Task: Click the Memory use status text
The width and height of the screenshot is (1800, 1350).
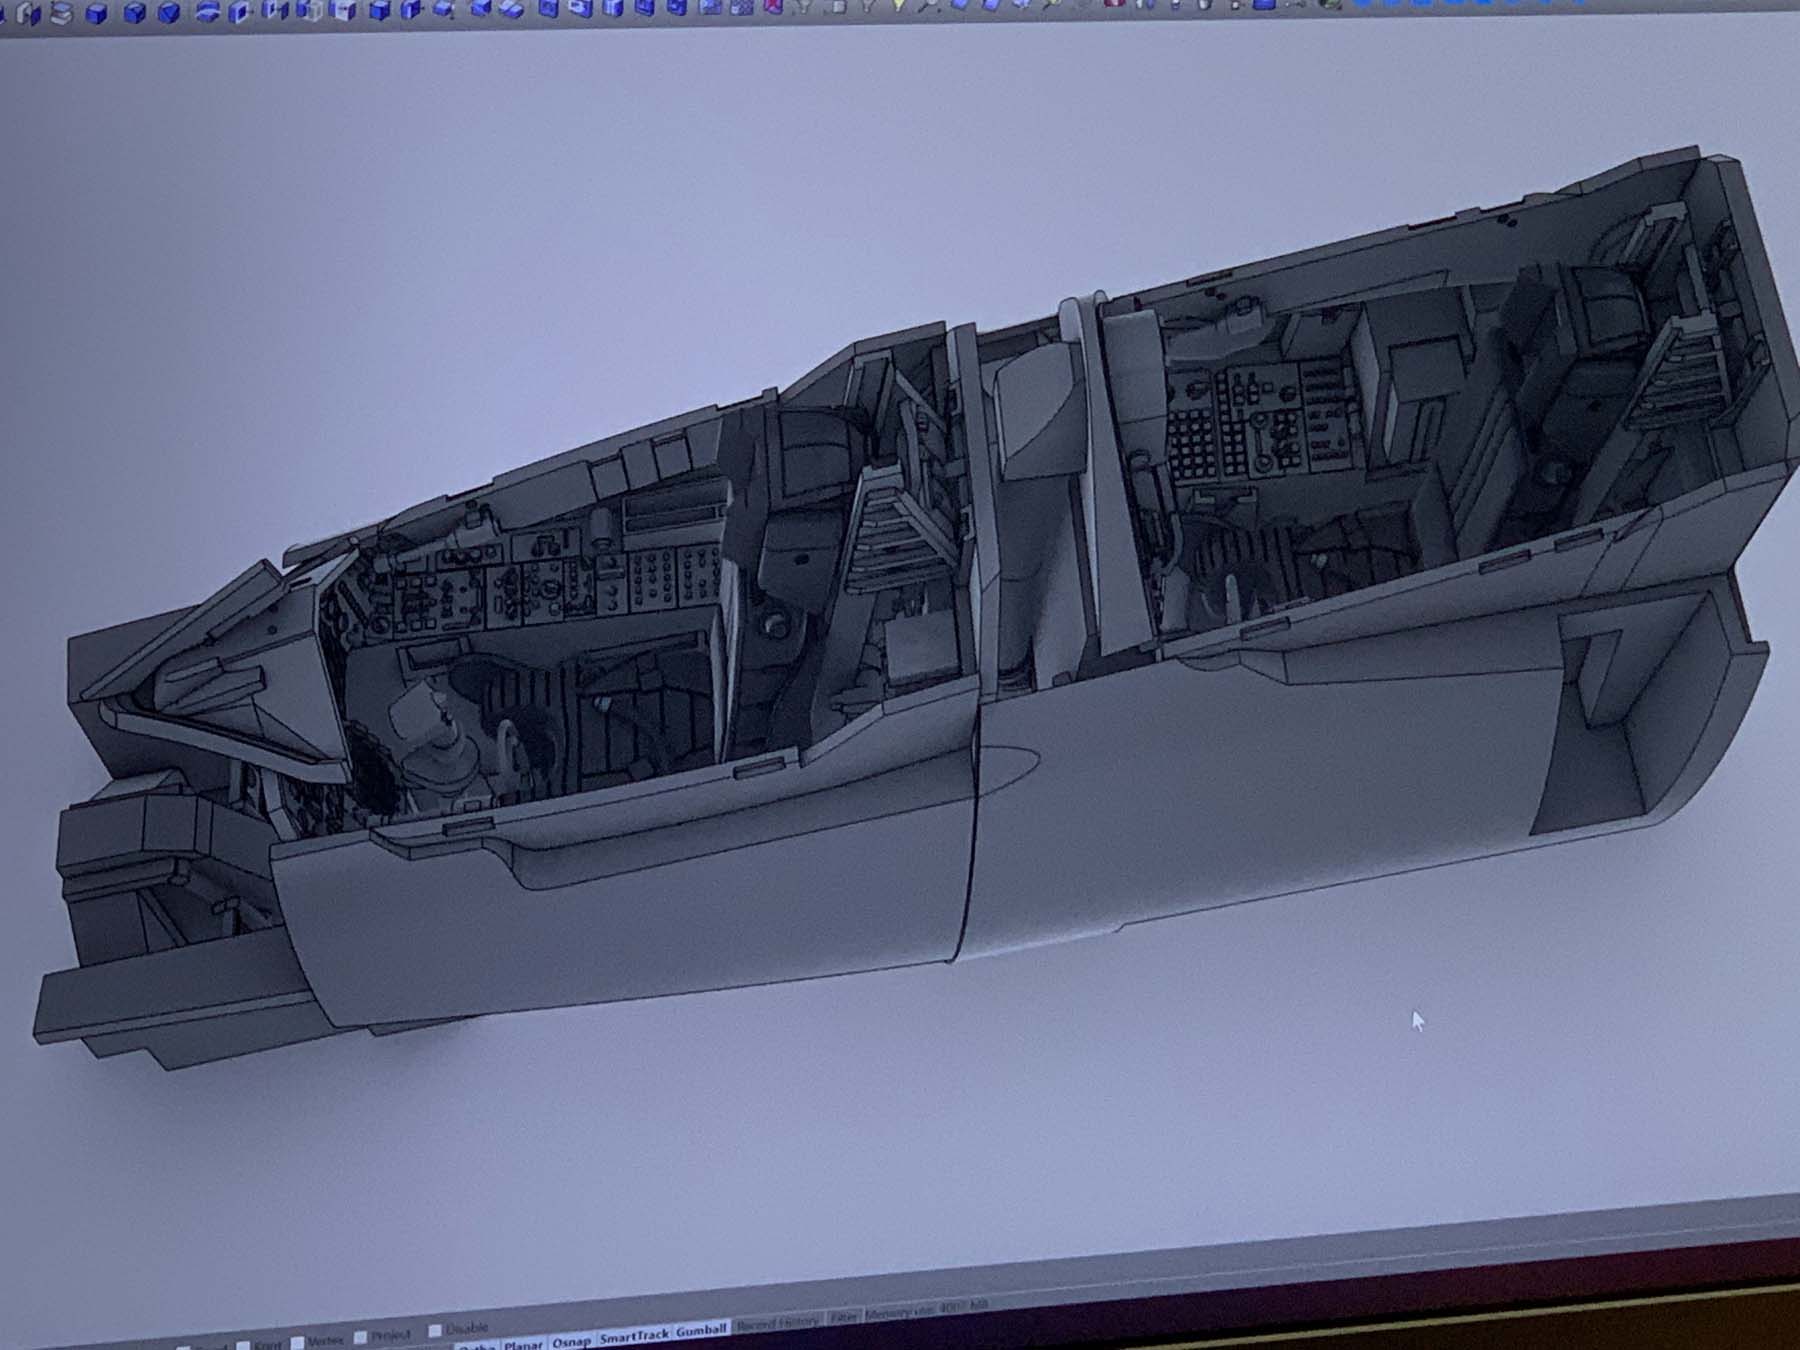Action: [926, 1310]
